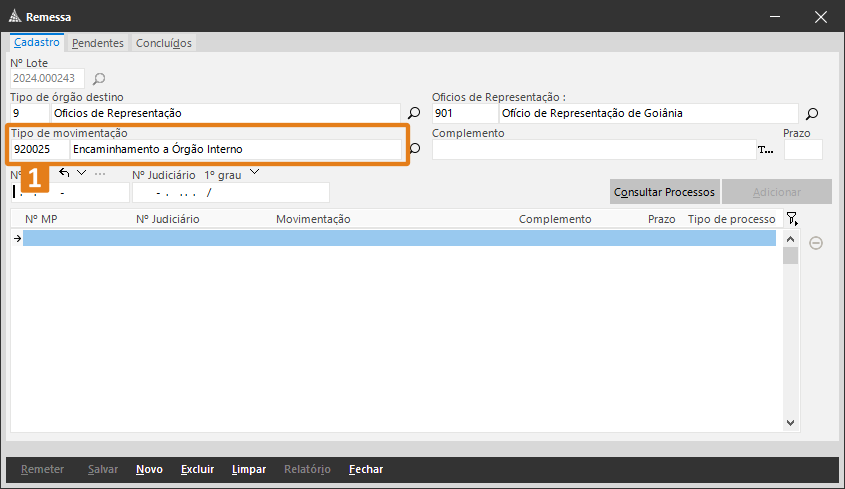845x489 pixels.
Task: Focus the Prazo input field
Action: pyautogui.click(x=803, y=149)
